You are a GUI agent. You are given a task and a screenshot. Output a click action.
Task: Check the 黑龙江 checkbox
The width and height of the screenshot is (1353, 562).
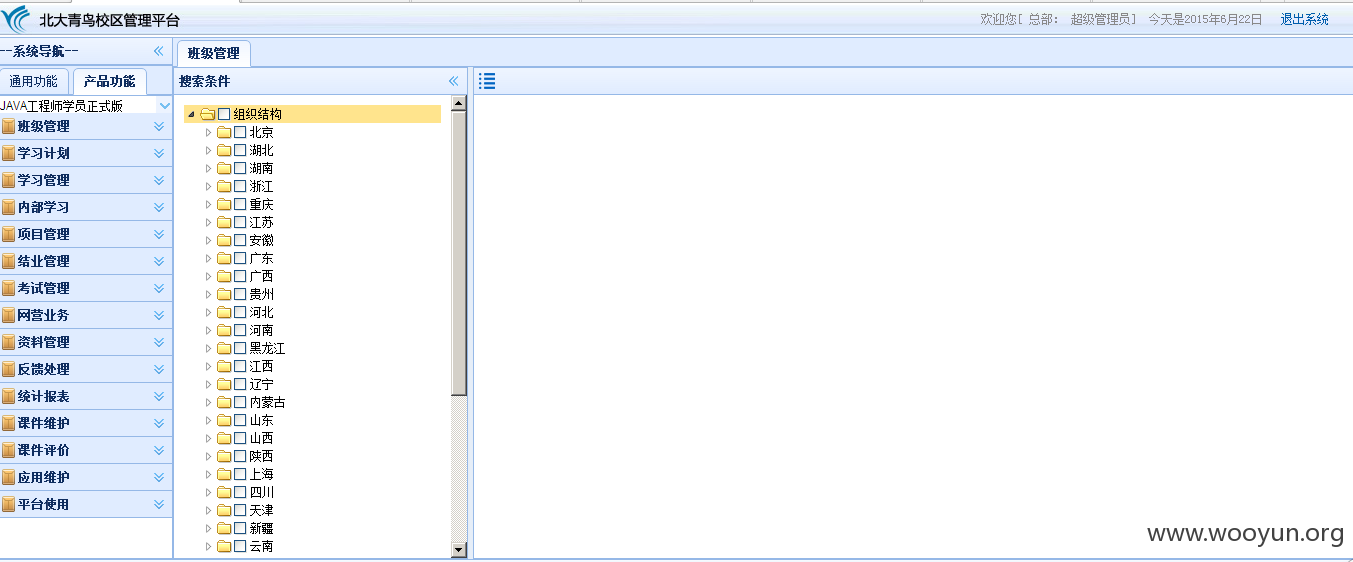pos(240,348)
